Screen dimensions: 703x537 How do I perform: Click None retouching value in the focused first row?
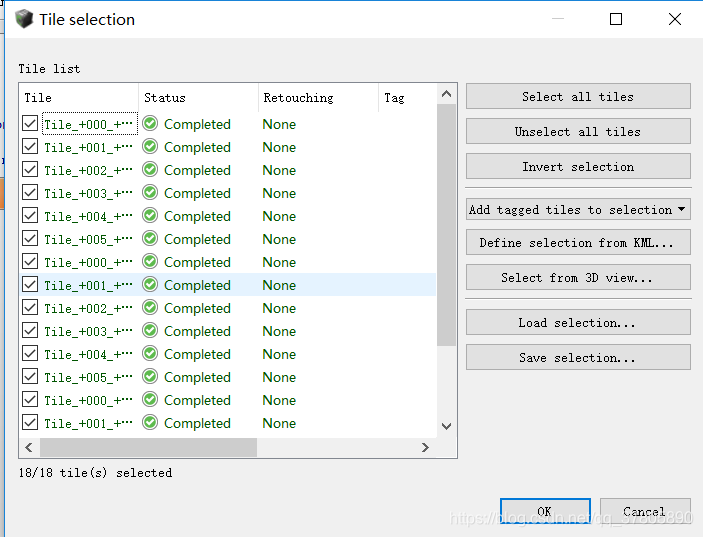pos(279,124)
